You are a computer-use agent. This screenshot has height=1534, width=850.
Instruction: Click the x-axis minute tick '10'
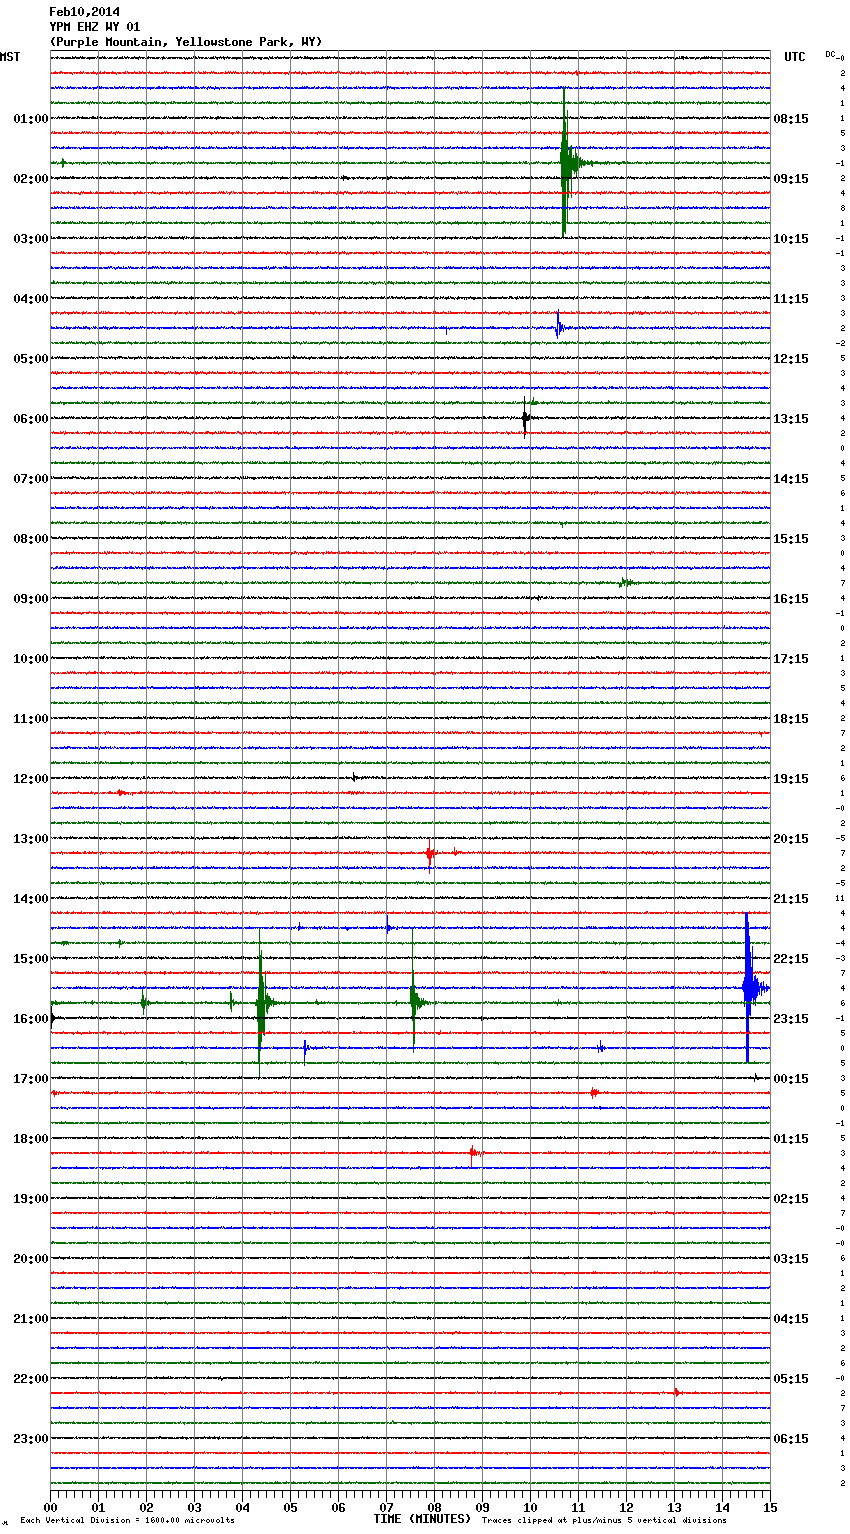click(x=530, y=1507)
